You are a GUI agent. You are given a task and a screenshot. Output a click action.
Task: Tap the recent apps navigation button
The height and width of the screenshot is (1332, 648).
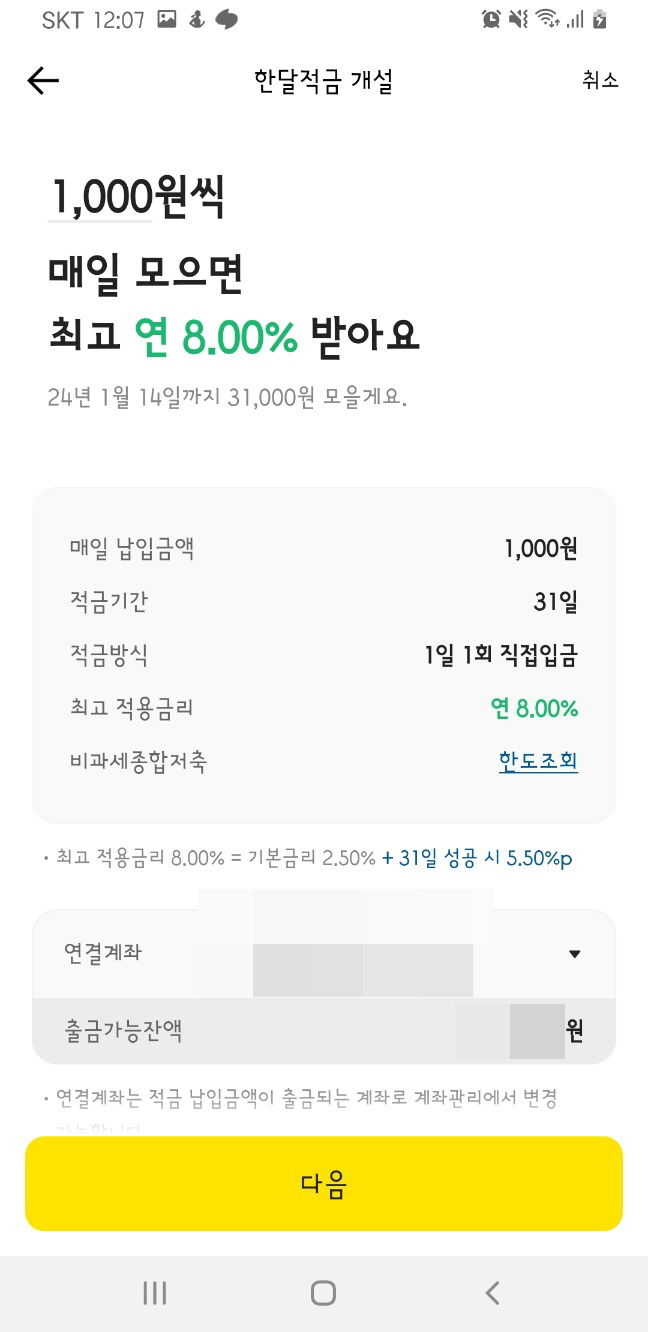(x=155, y=1292)
